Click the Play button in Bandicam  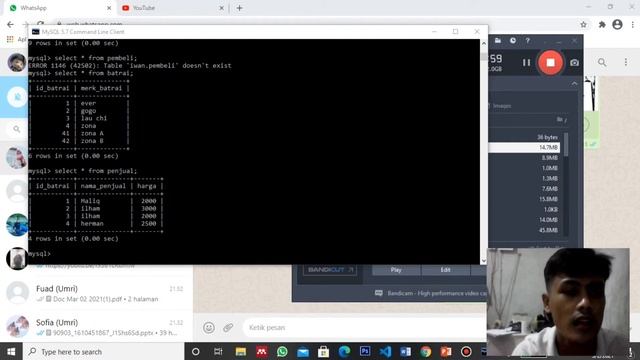click(396, 270)
